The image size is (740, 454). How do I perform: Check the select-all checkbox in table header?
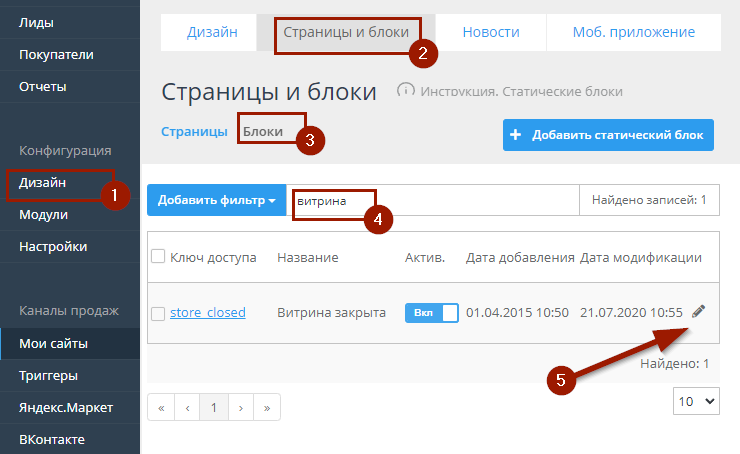tap(158, 258)
